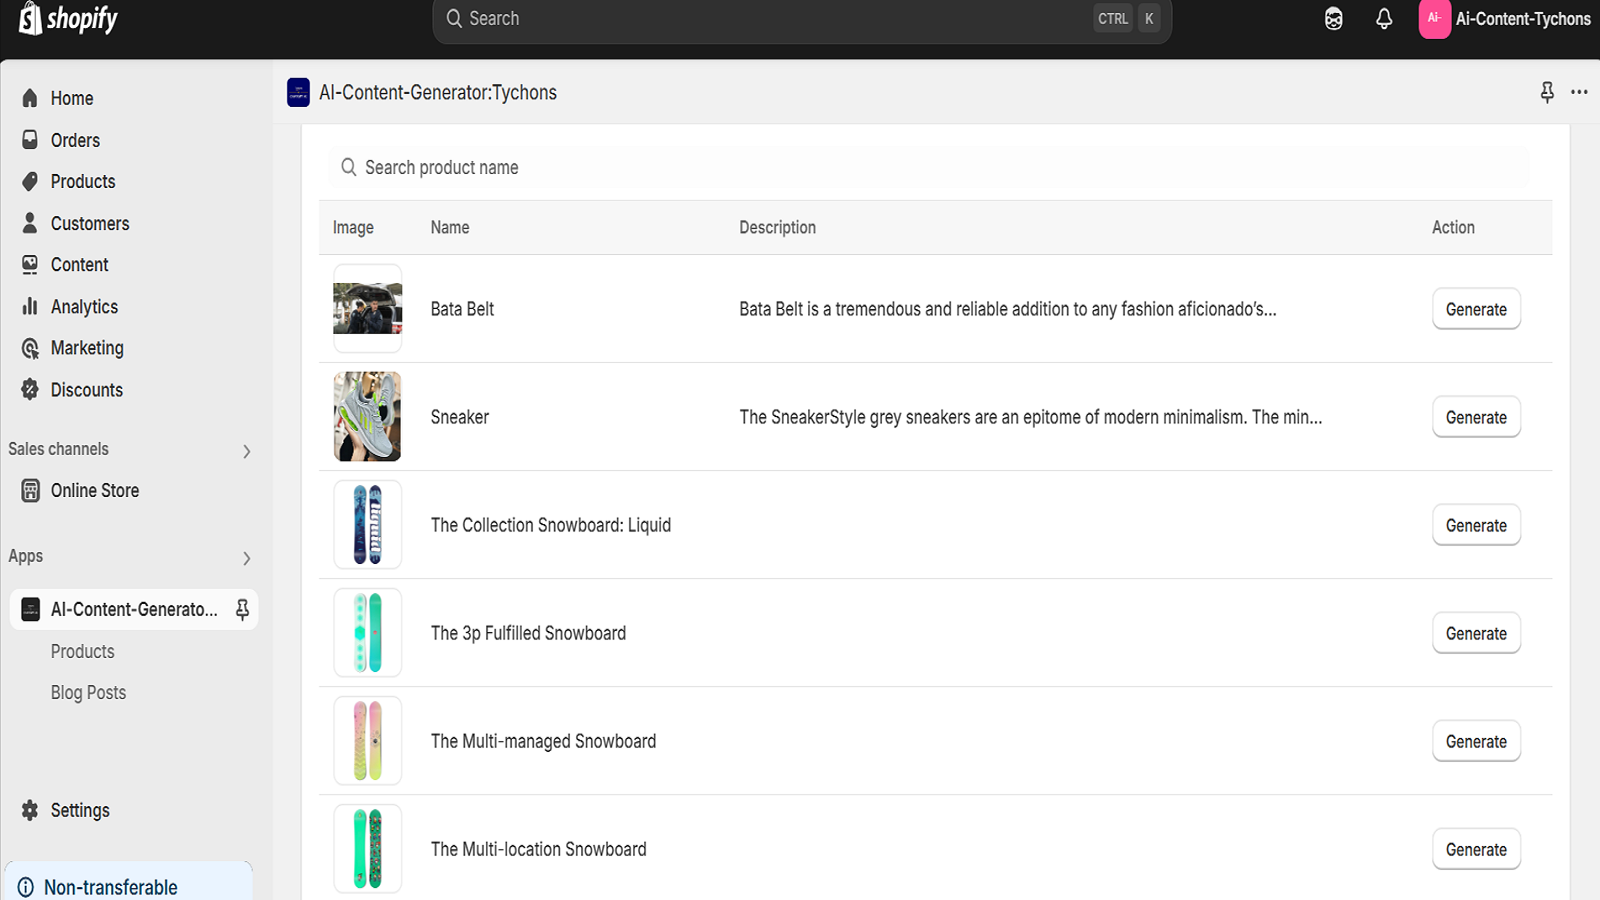Image resolution: width=1600 pixels, height=900 pixels.
Task: Click the AI-Content-Generator app icon in sidebar
Action: pyautogui.click(x=31, y=610)
